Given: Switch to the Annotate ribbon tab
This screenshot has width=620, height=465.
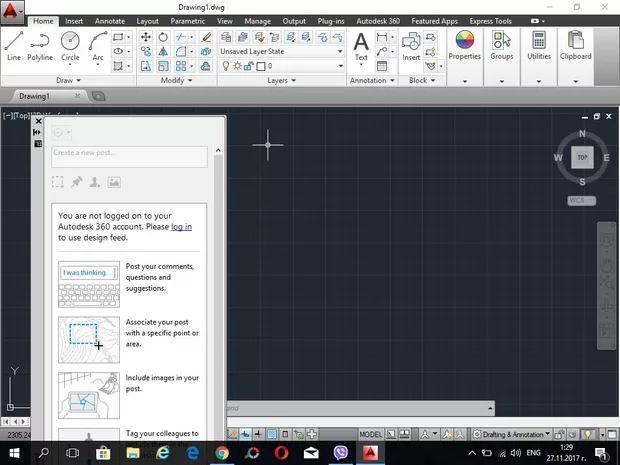Looking at the screenshot, I should (108, 20).
